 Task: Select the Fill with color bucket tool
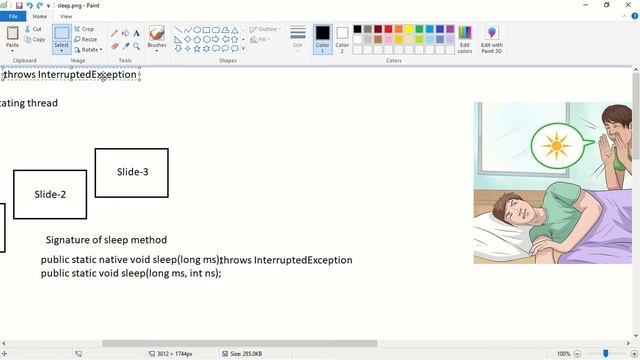(125, 33)
